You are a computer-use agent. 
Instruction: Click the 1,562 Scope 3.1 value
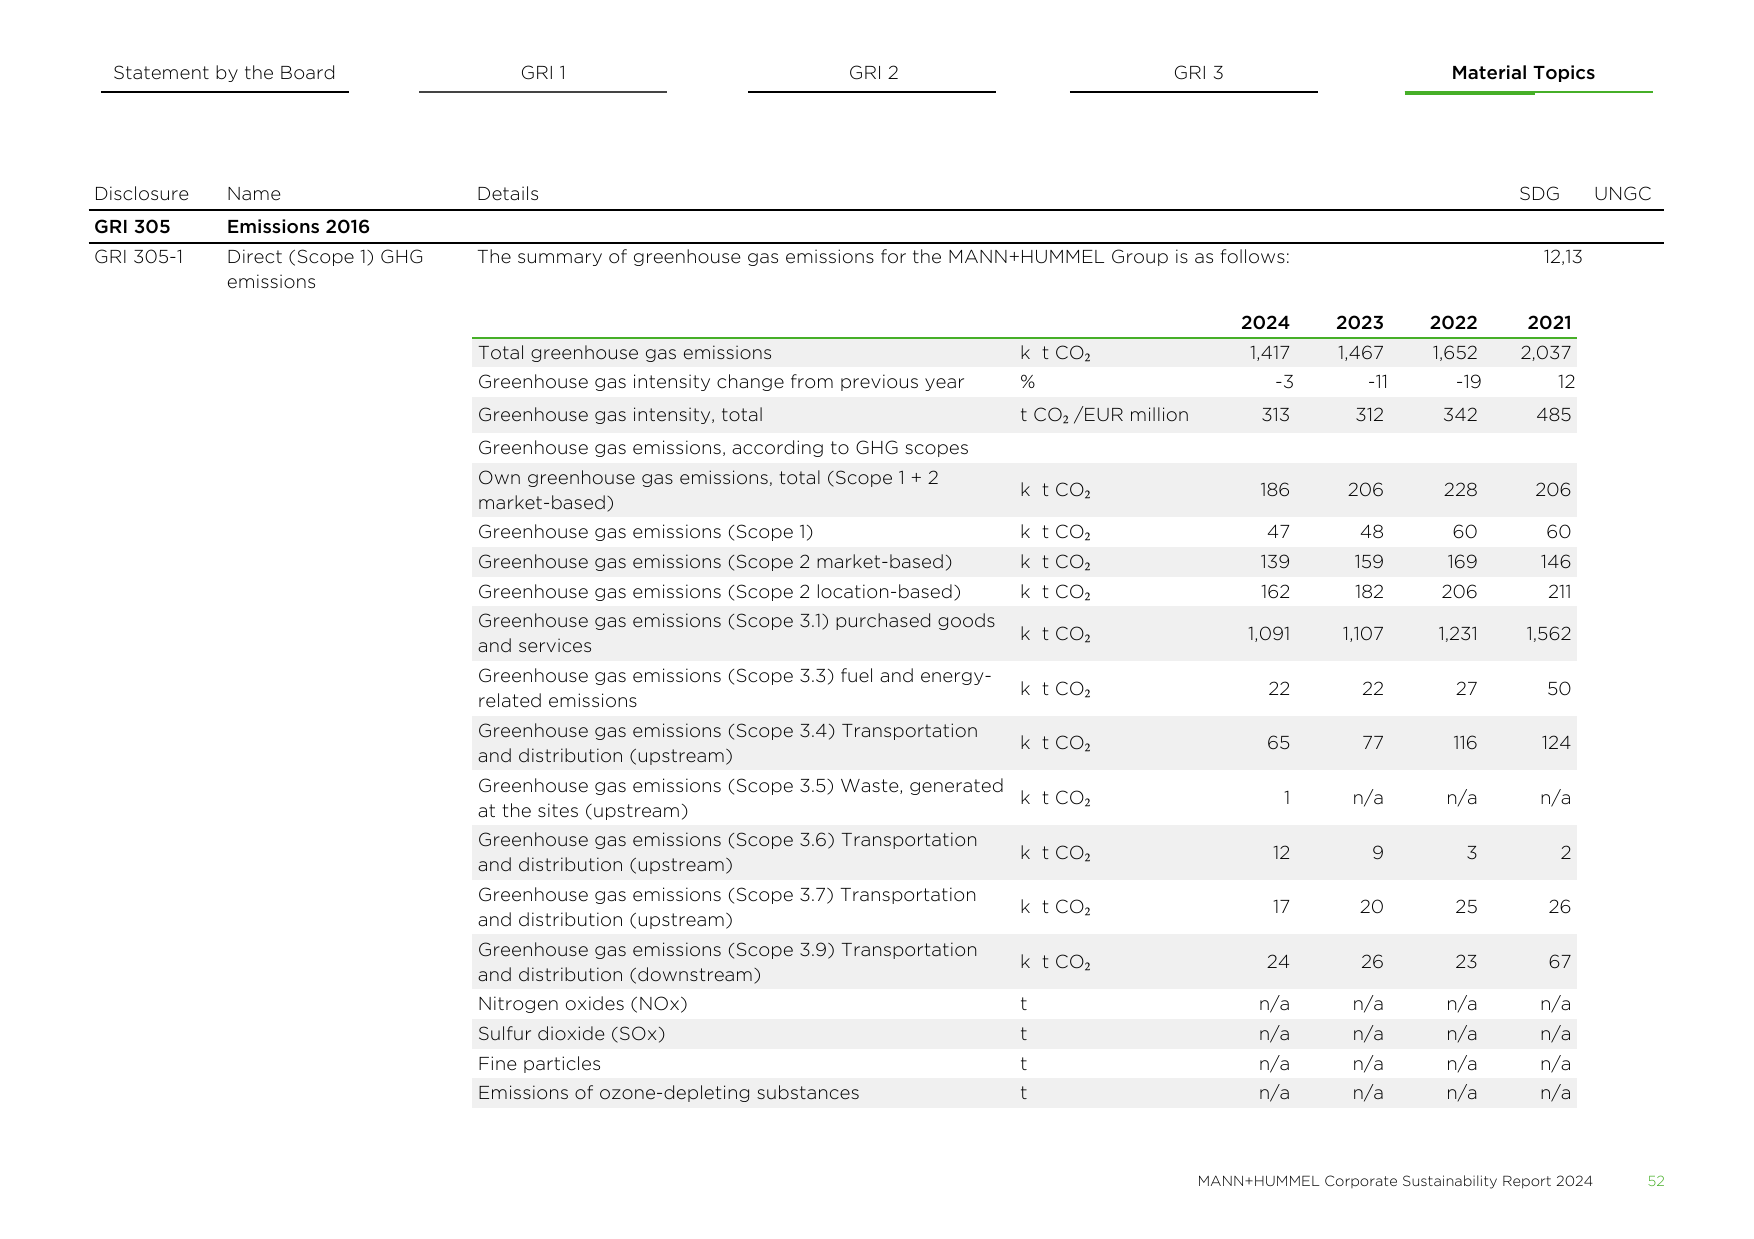[x=1549, y=634]
